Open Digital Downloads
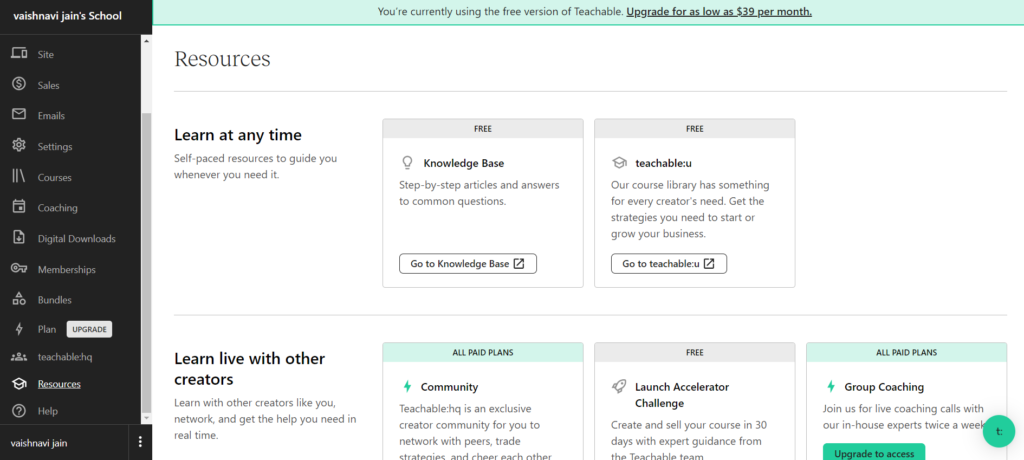Screen dimensions: 1024x460 [x=76, y=238]
